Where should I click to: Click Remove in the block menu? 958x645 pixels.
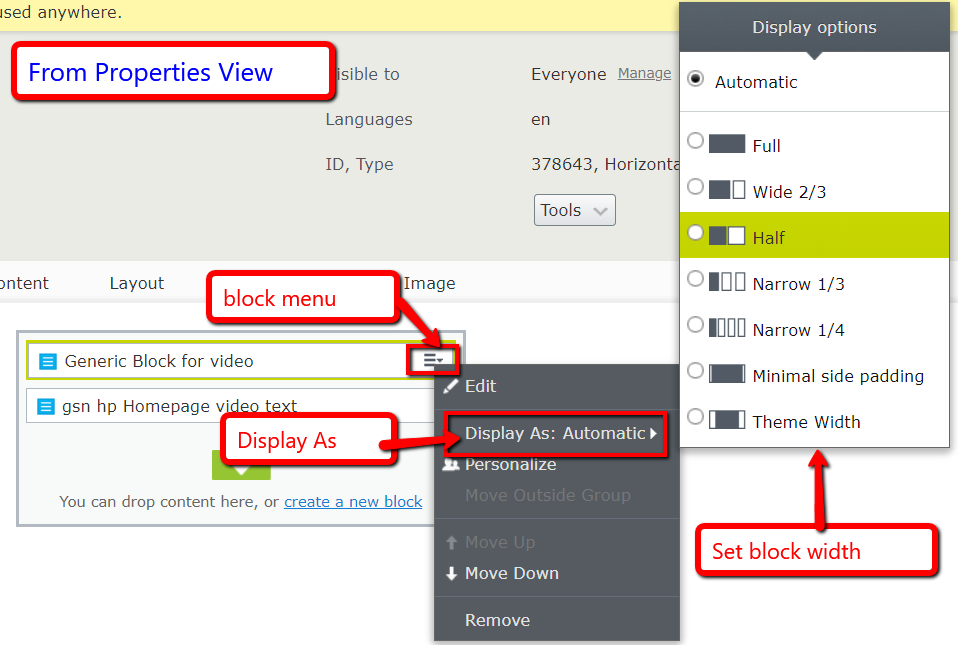(x=497, y=620)
